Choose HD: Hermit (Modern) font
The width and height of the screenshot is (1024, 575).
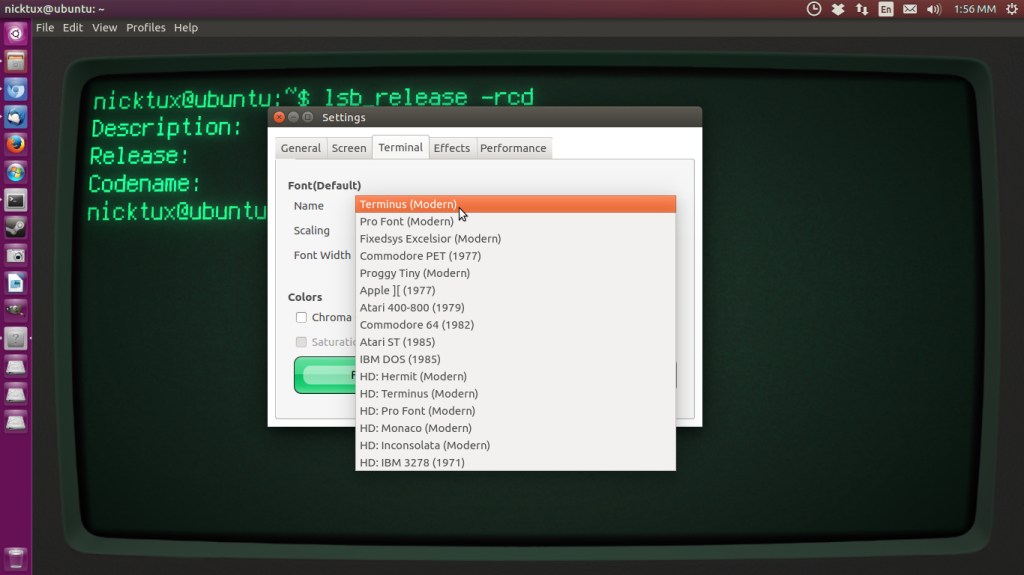click(x=515, y=376)
